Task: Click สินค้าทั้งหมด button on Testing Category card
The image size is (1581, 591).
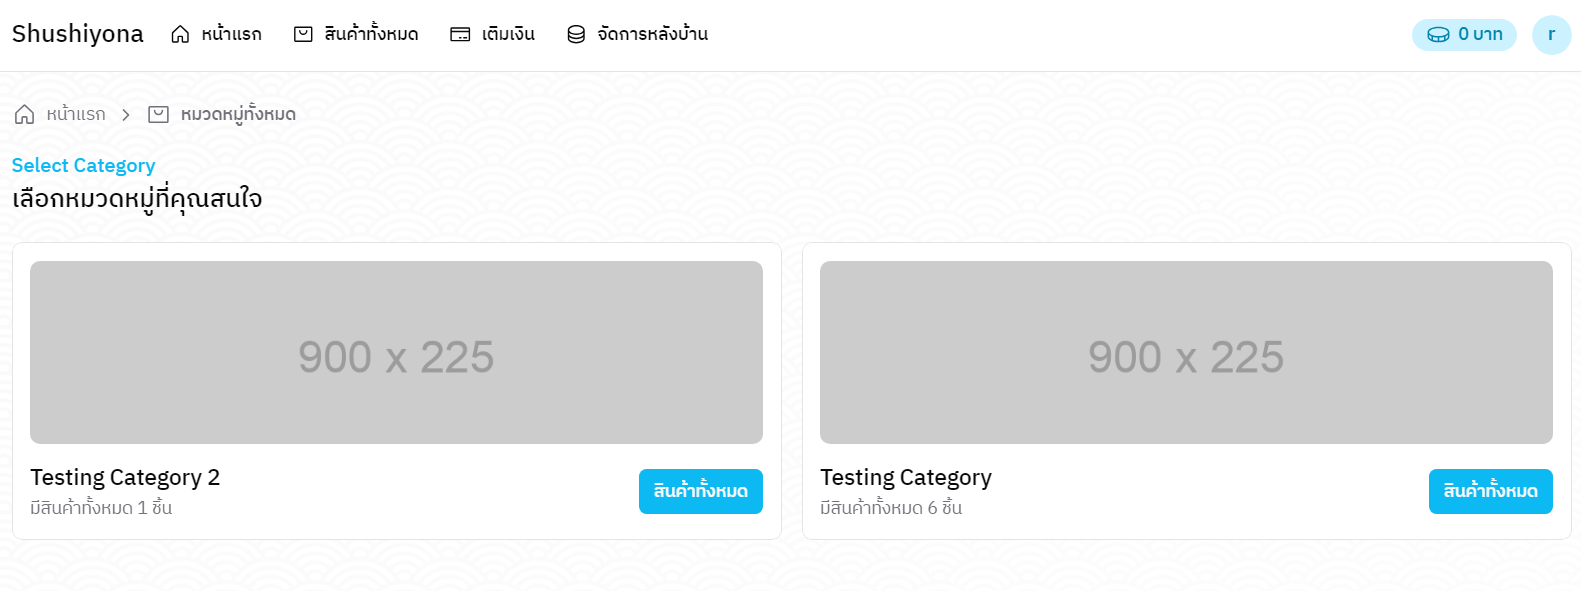Action: click(1490, 491)
